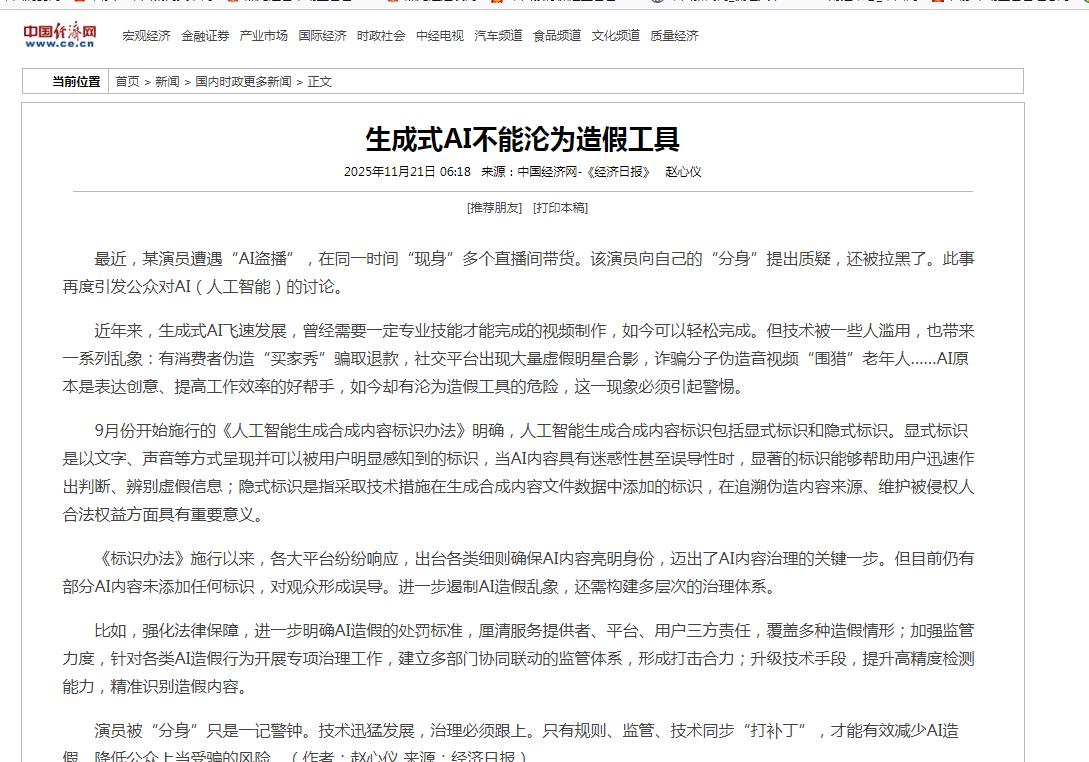The width and height of the screenshot is (1089, 762).
Task: Open the 宏观经济 navigation channel
Action: (x=146, y=36)
